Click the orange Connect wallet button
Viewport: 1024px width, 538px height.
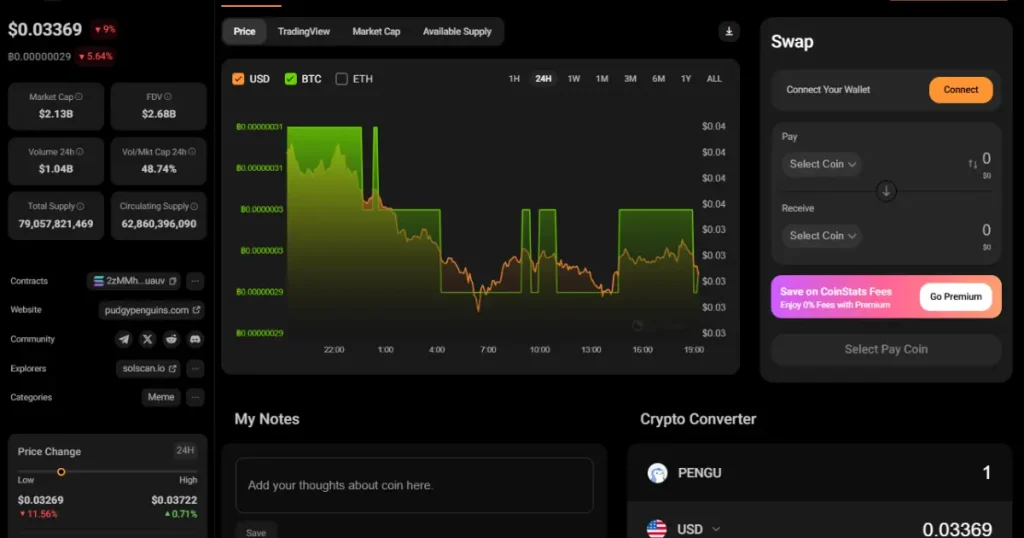[x=960, y=90]
